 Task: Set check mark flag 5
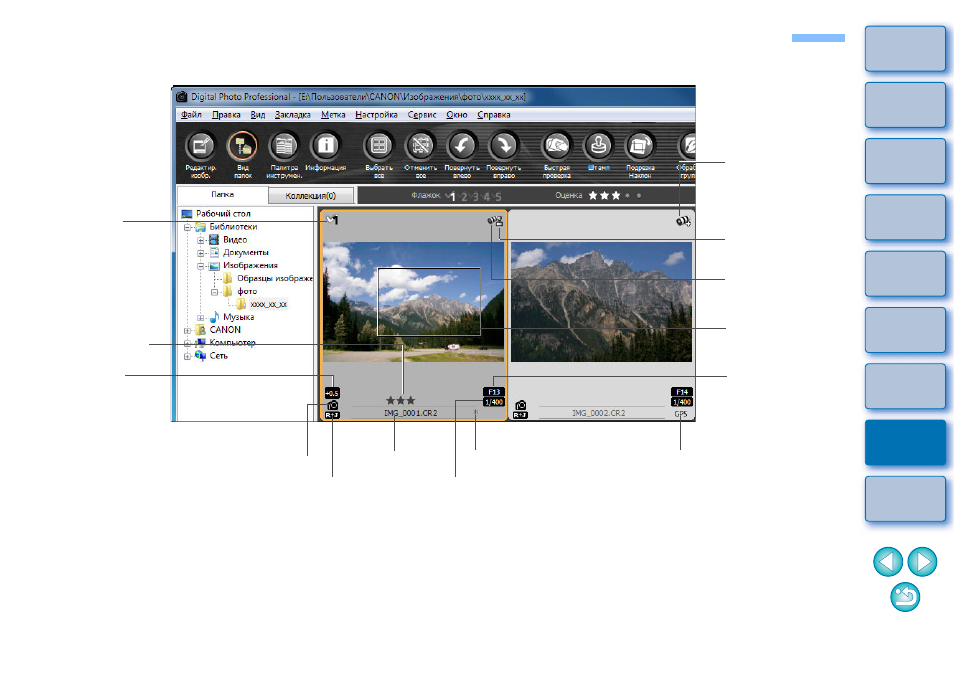(498, 196)
